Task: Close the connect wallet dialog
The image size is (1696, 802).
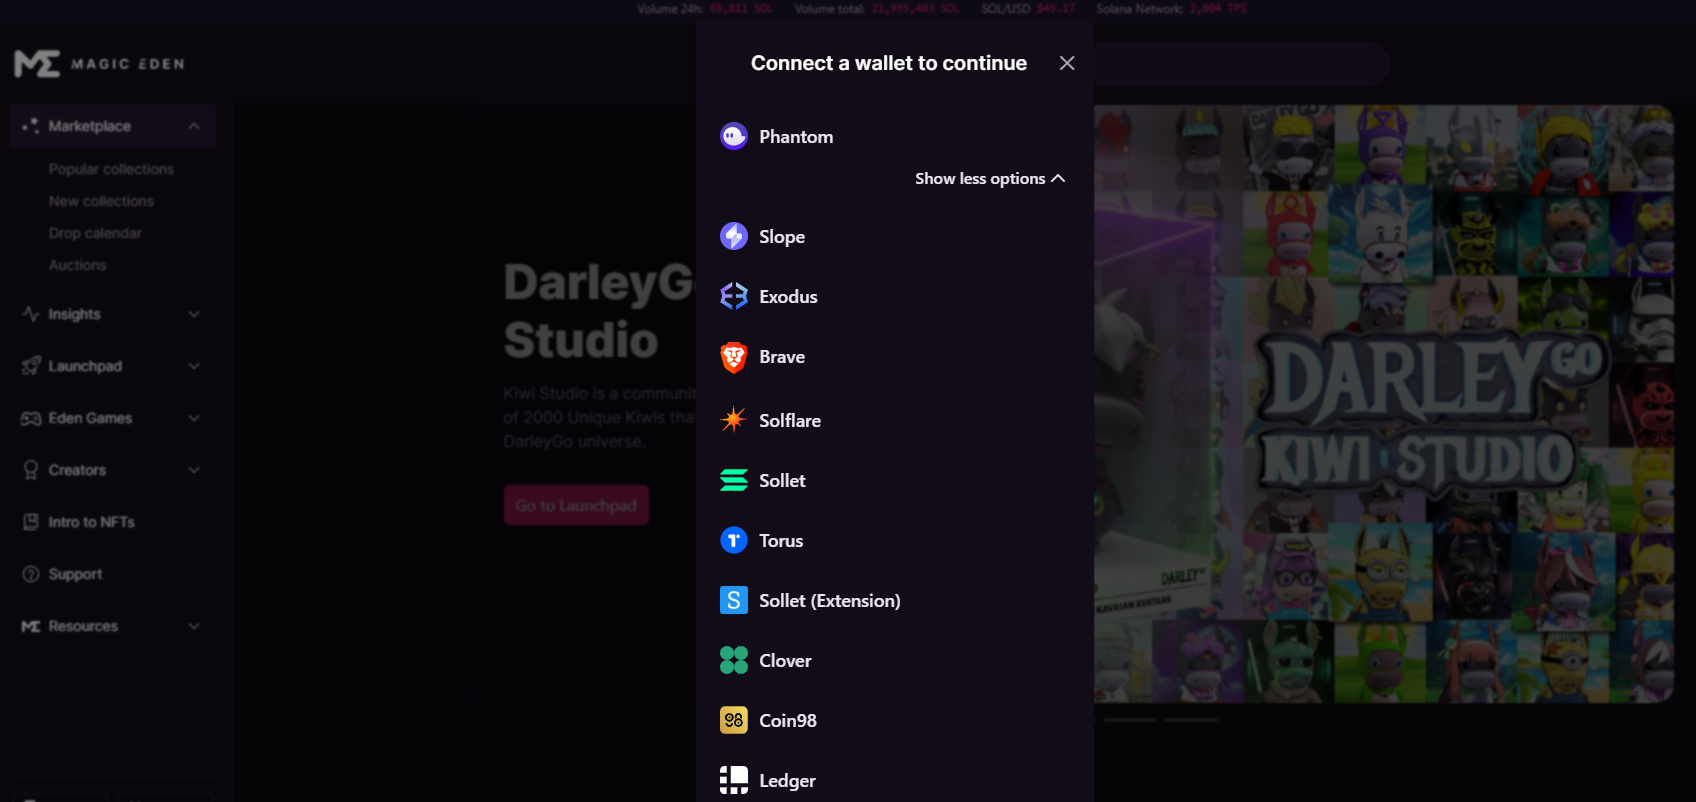Action: pos(1067,63)
